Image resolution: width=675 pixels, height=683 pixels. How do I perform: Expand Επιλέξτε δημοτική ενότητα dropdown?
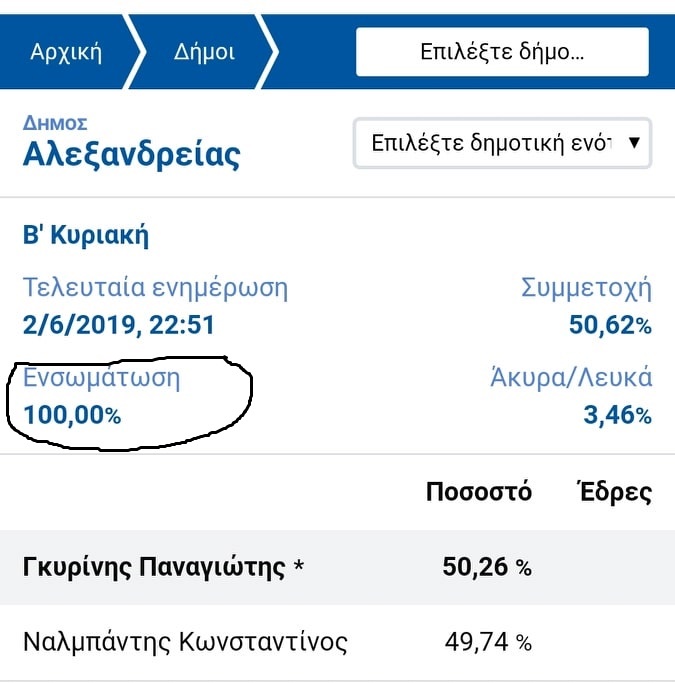pyautogui.click(x=502, y=143)
